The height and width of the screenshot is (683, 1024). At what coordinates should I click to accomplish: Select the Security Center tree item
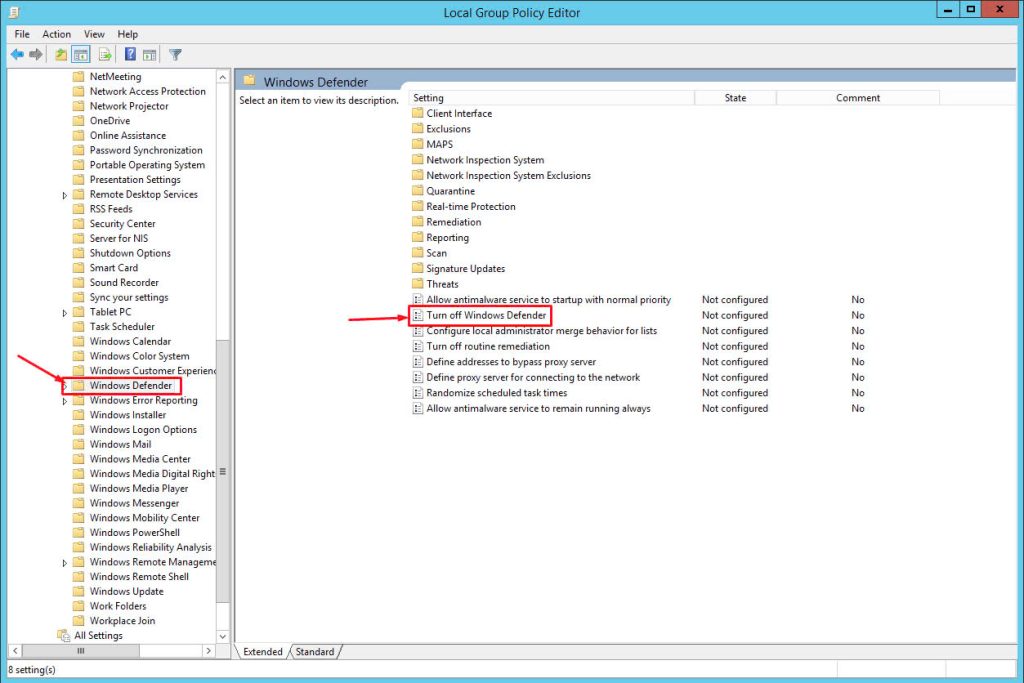tap(122, 224)
